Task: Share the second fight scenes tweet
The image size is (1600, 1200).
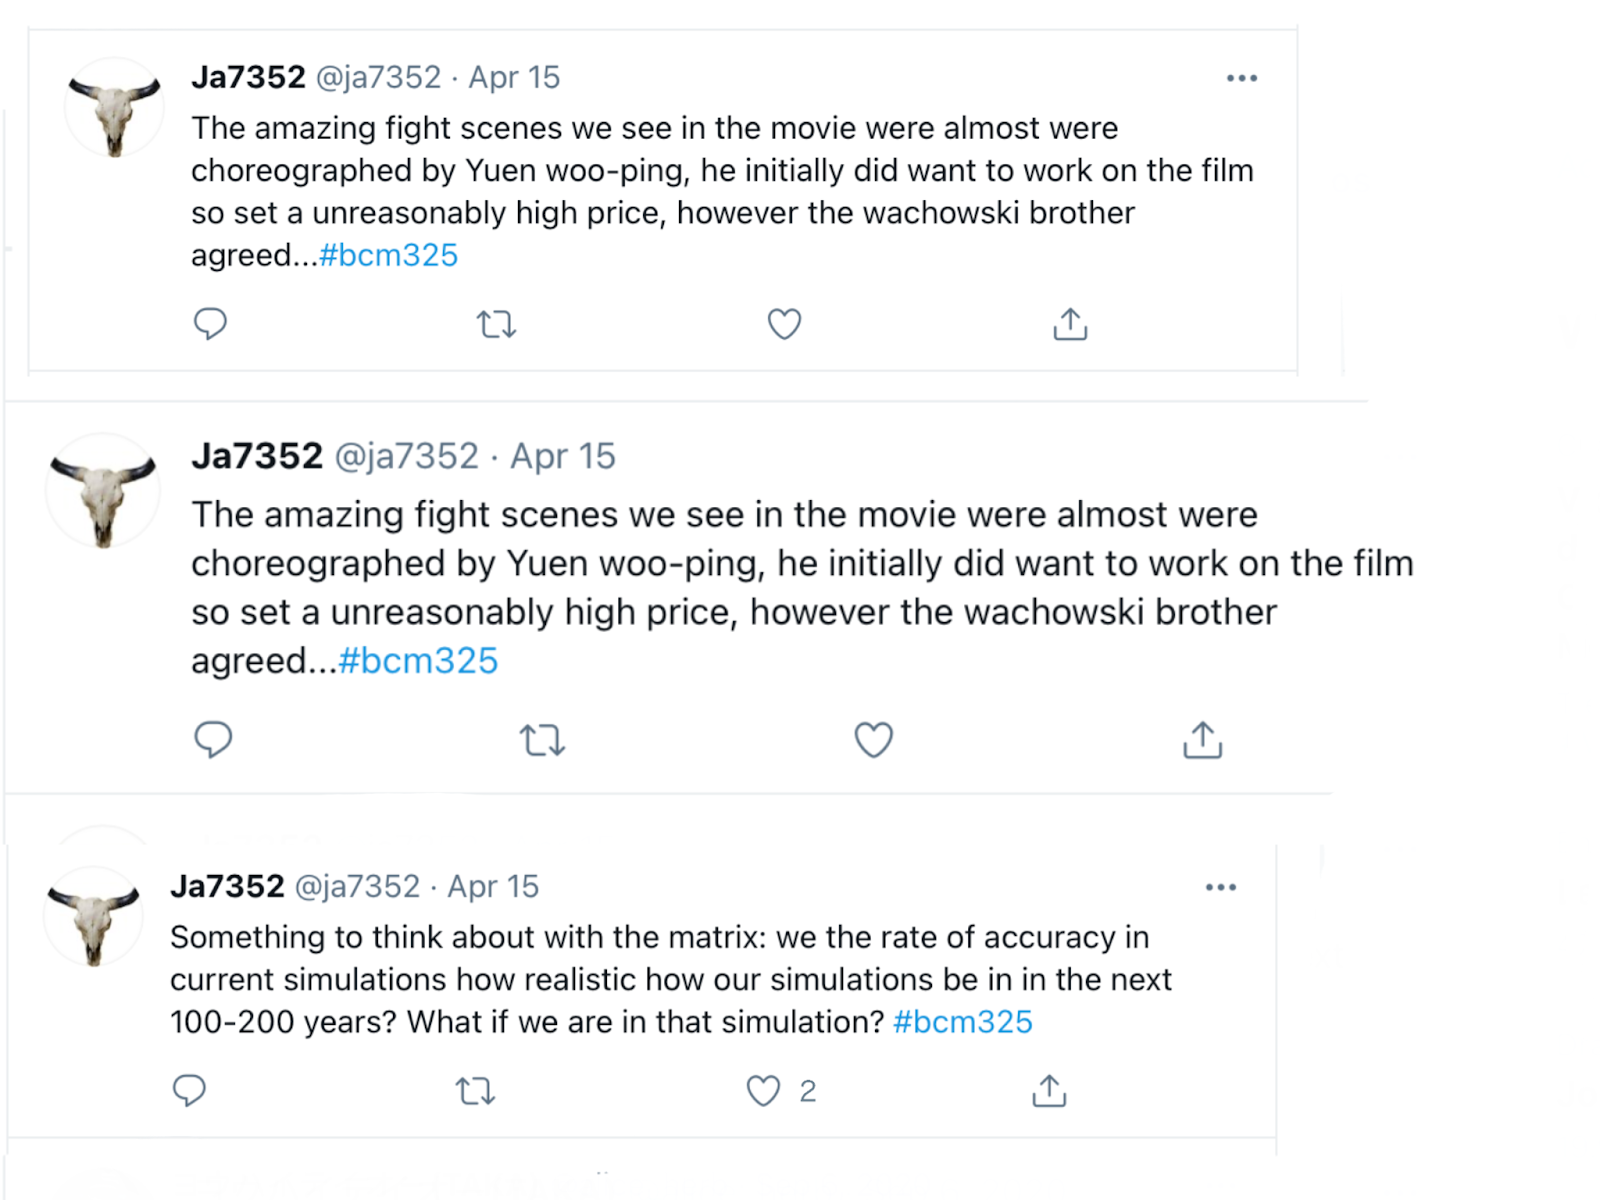Action: 1202,740
